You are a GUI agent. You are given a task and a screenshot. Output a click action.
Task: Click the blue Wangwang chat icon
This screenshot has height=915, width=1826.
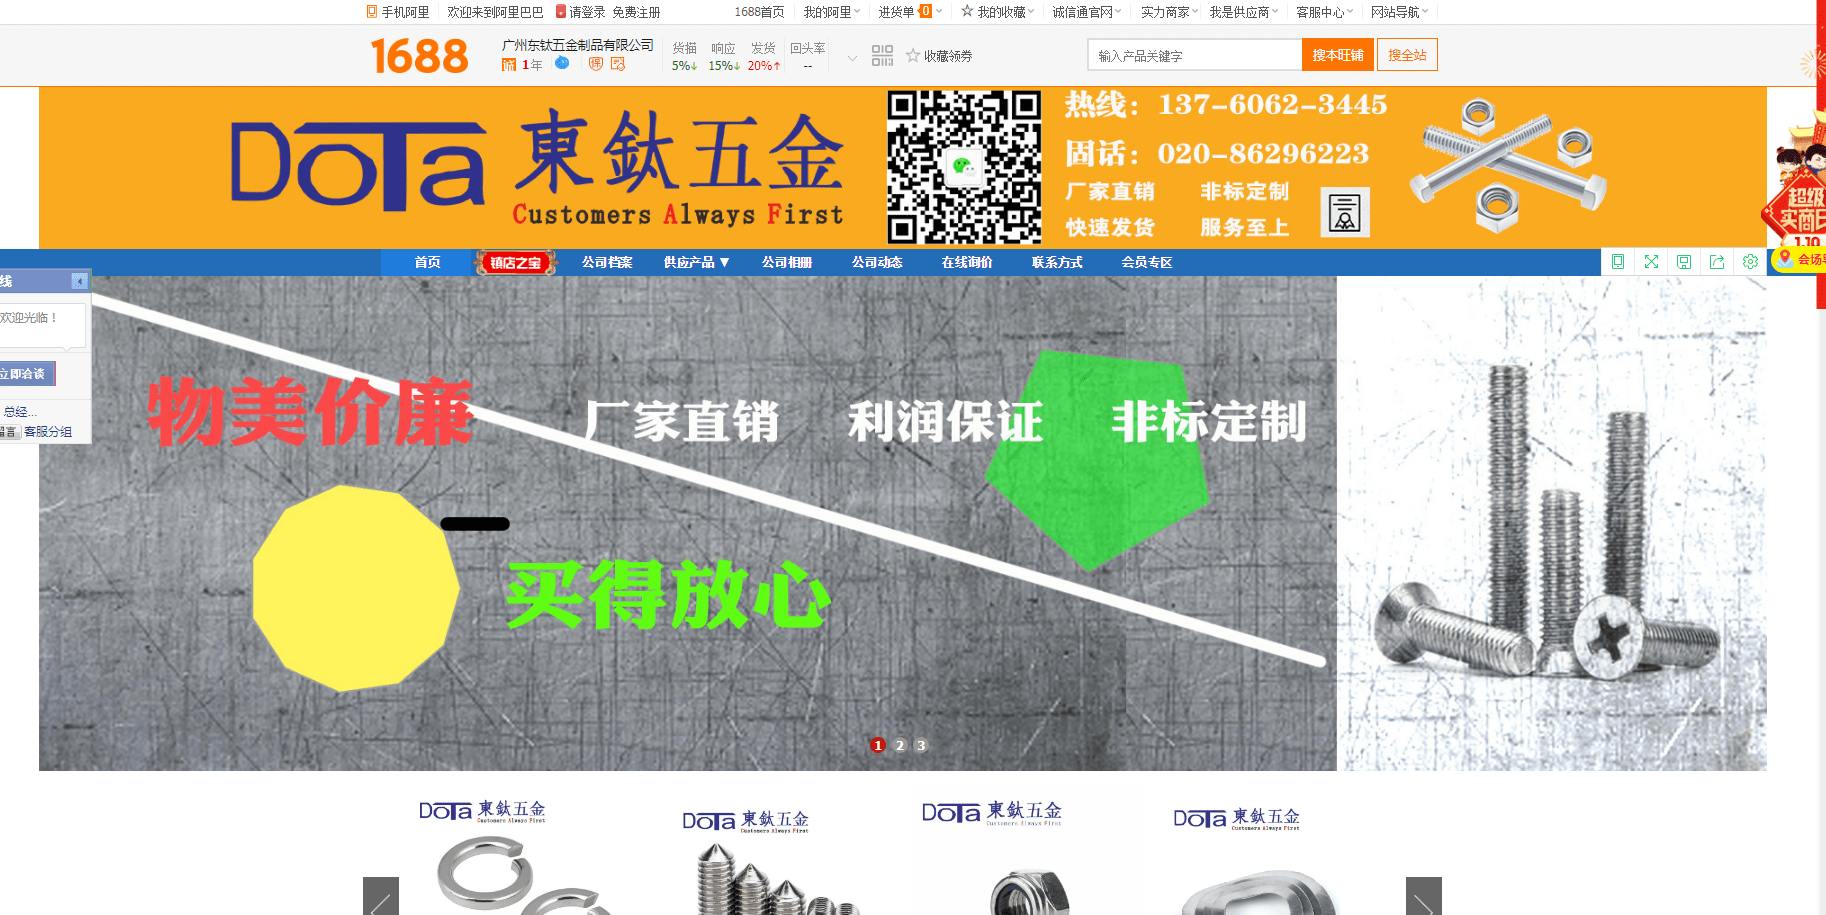click(x=562, y=63)
